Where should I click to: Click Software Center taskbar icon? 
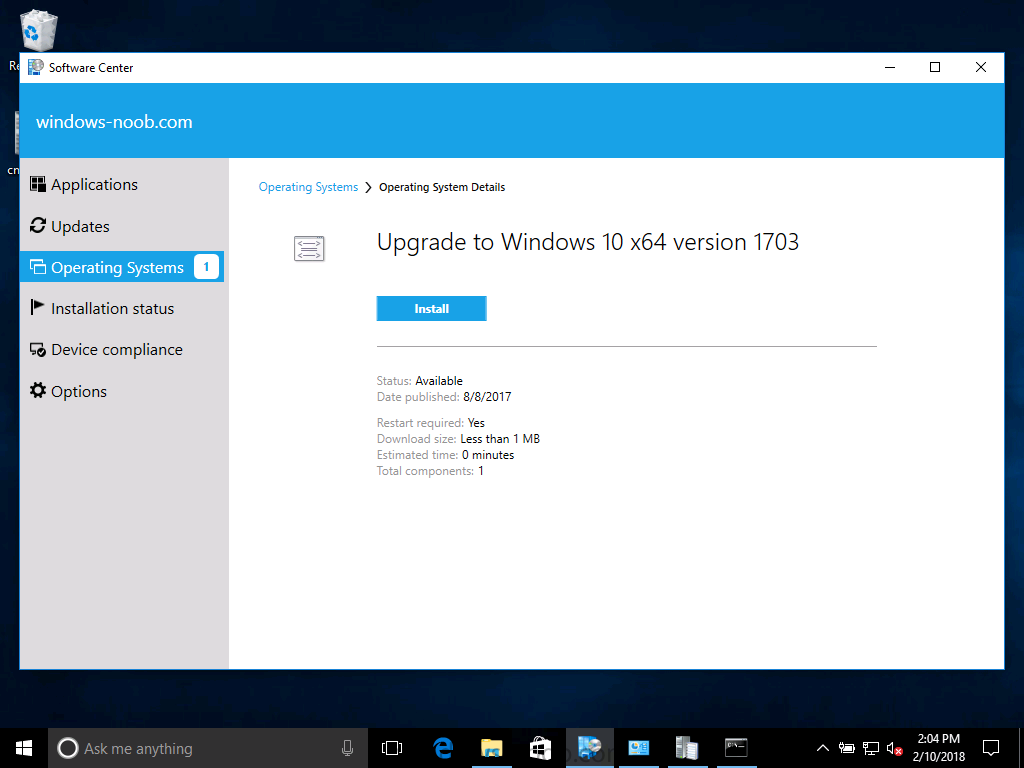click(x=590, y=748)
